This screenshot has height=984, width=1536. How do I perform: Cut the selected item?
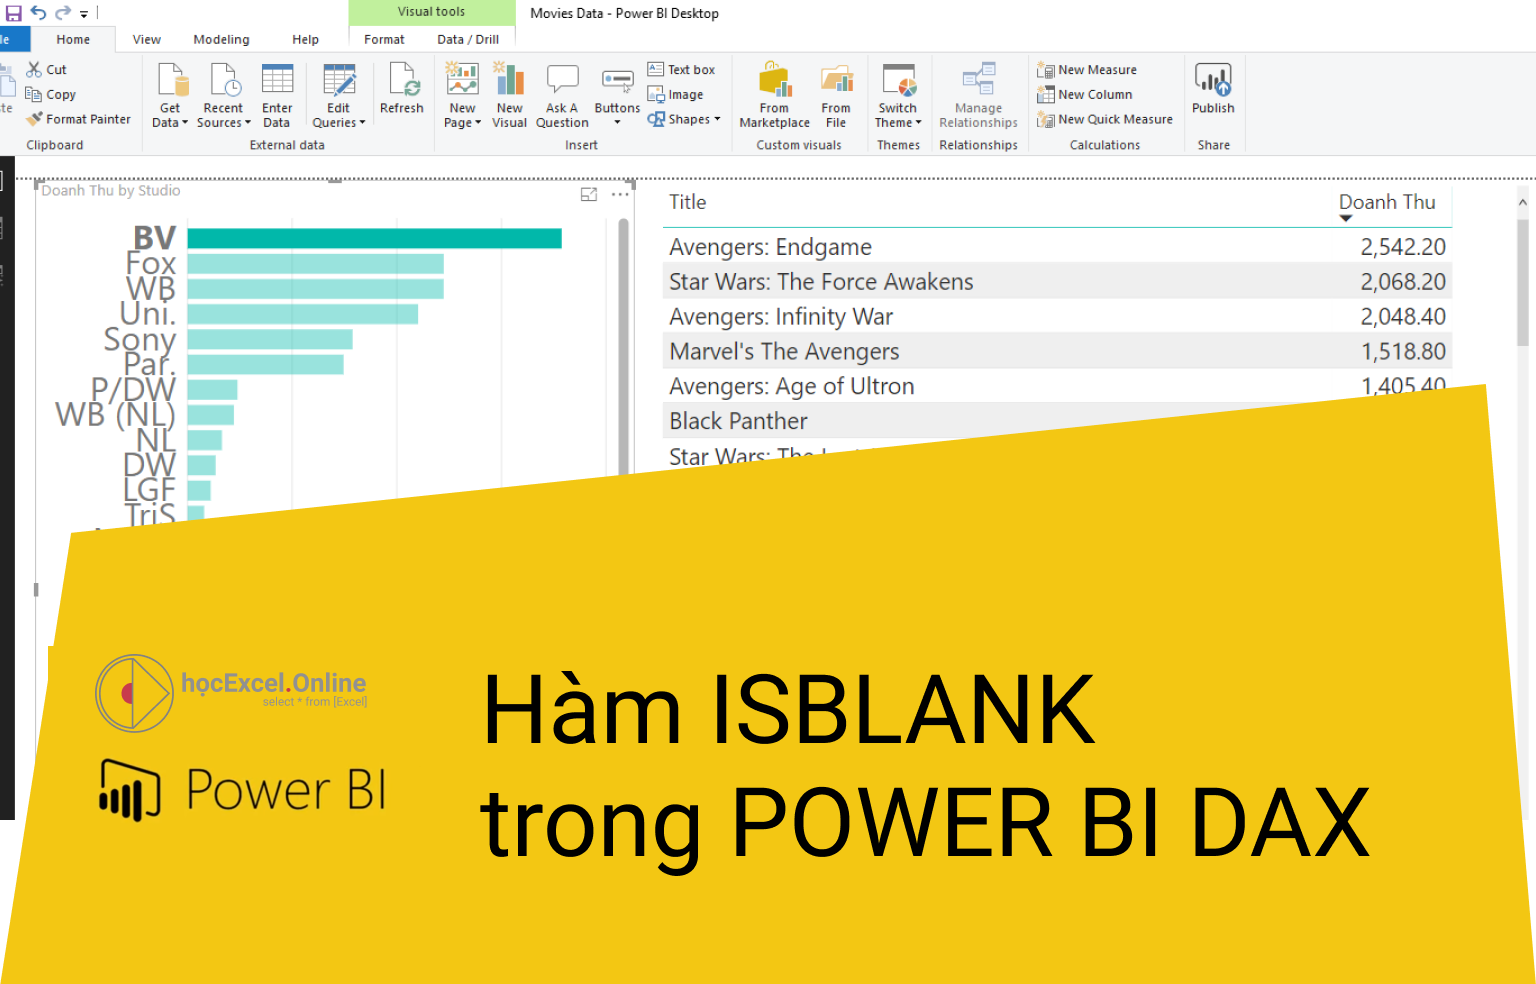[47, 69]
